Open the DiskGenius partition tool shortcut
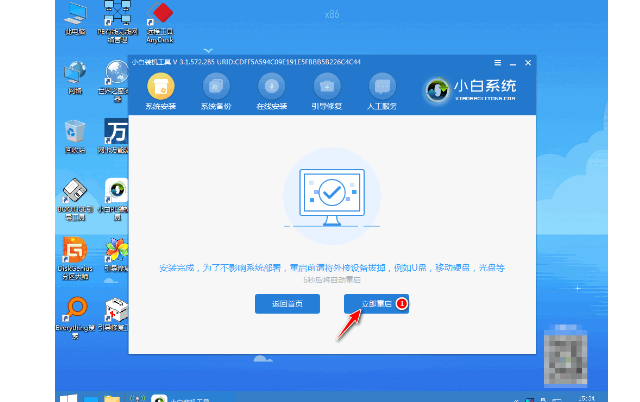The width and height of the screenshot is (640, 402). click(x=74, y=250)
